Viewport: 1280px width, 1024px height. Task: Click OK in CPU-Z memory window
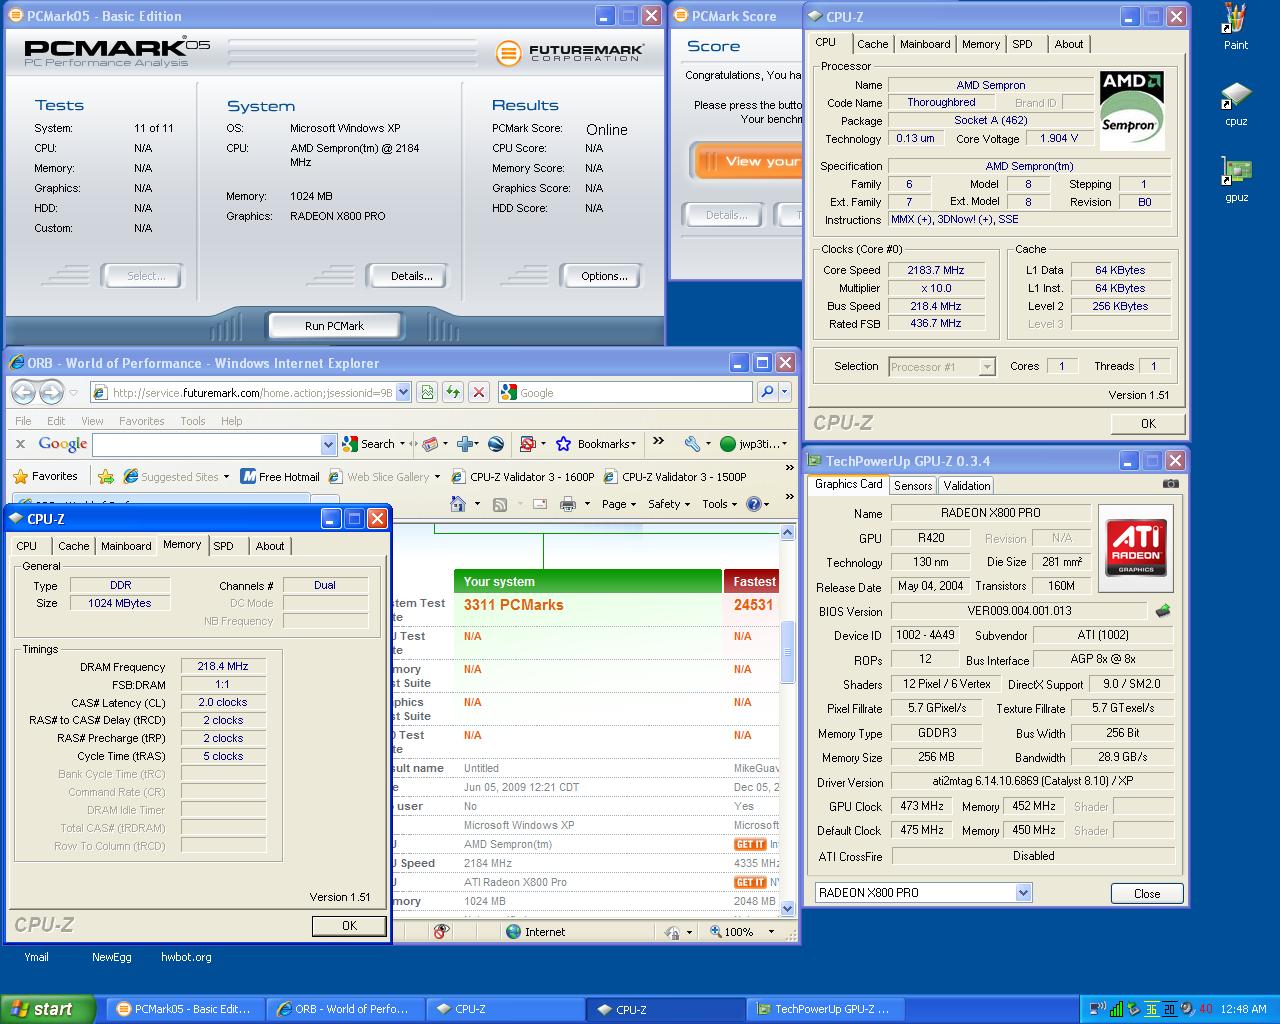[x=349, y=926]
